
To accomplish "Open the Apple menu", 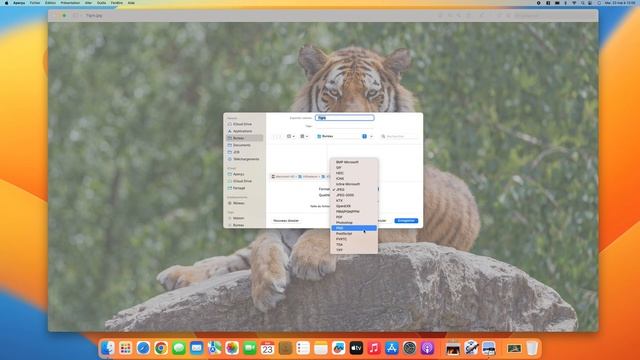I will click(6, 3).
